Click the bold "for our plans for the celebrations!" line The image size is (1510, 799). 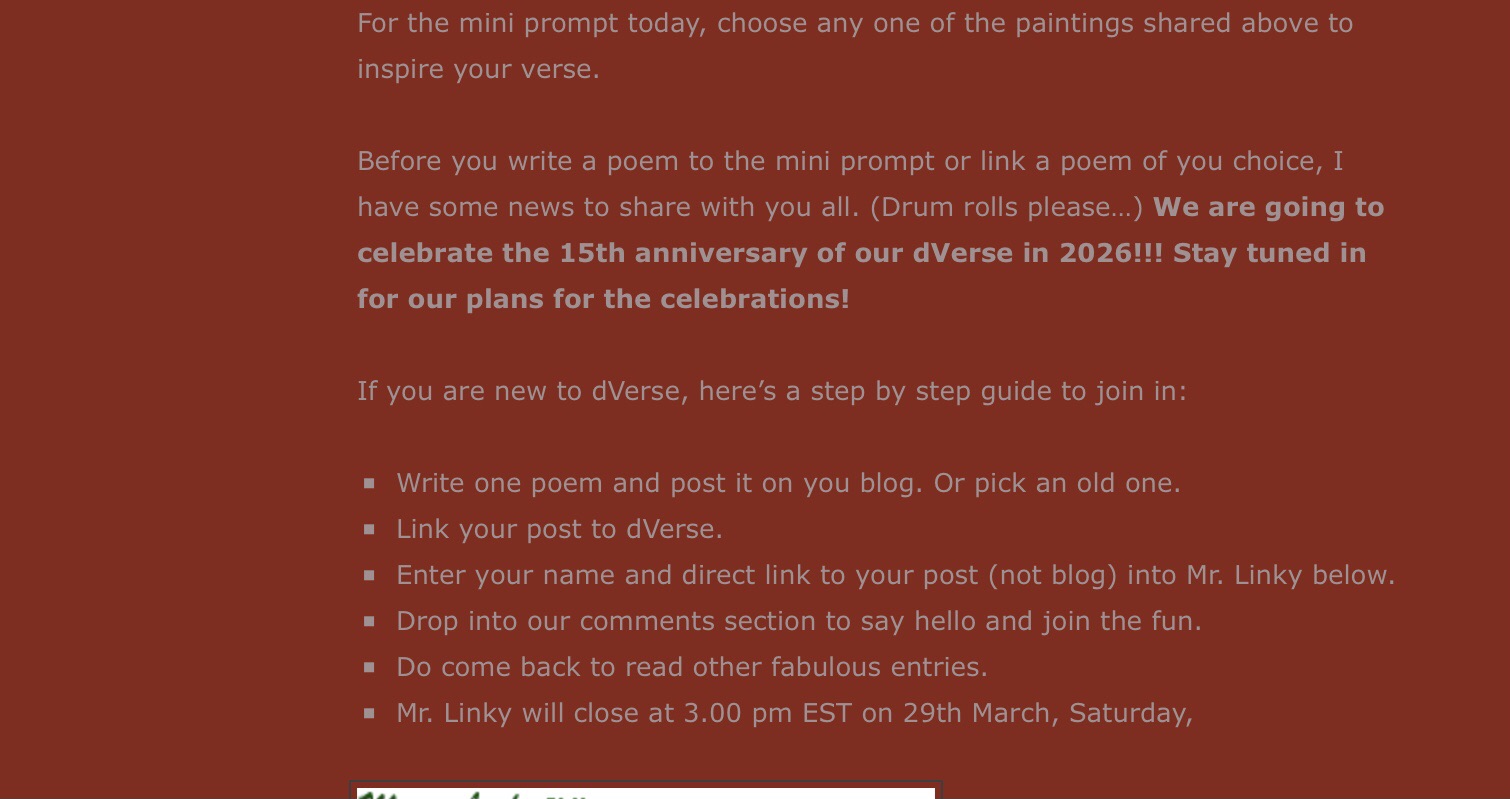coord(603,299)
